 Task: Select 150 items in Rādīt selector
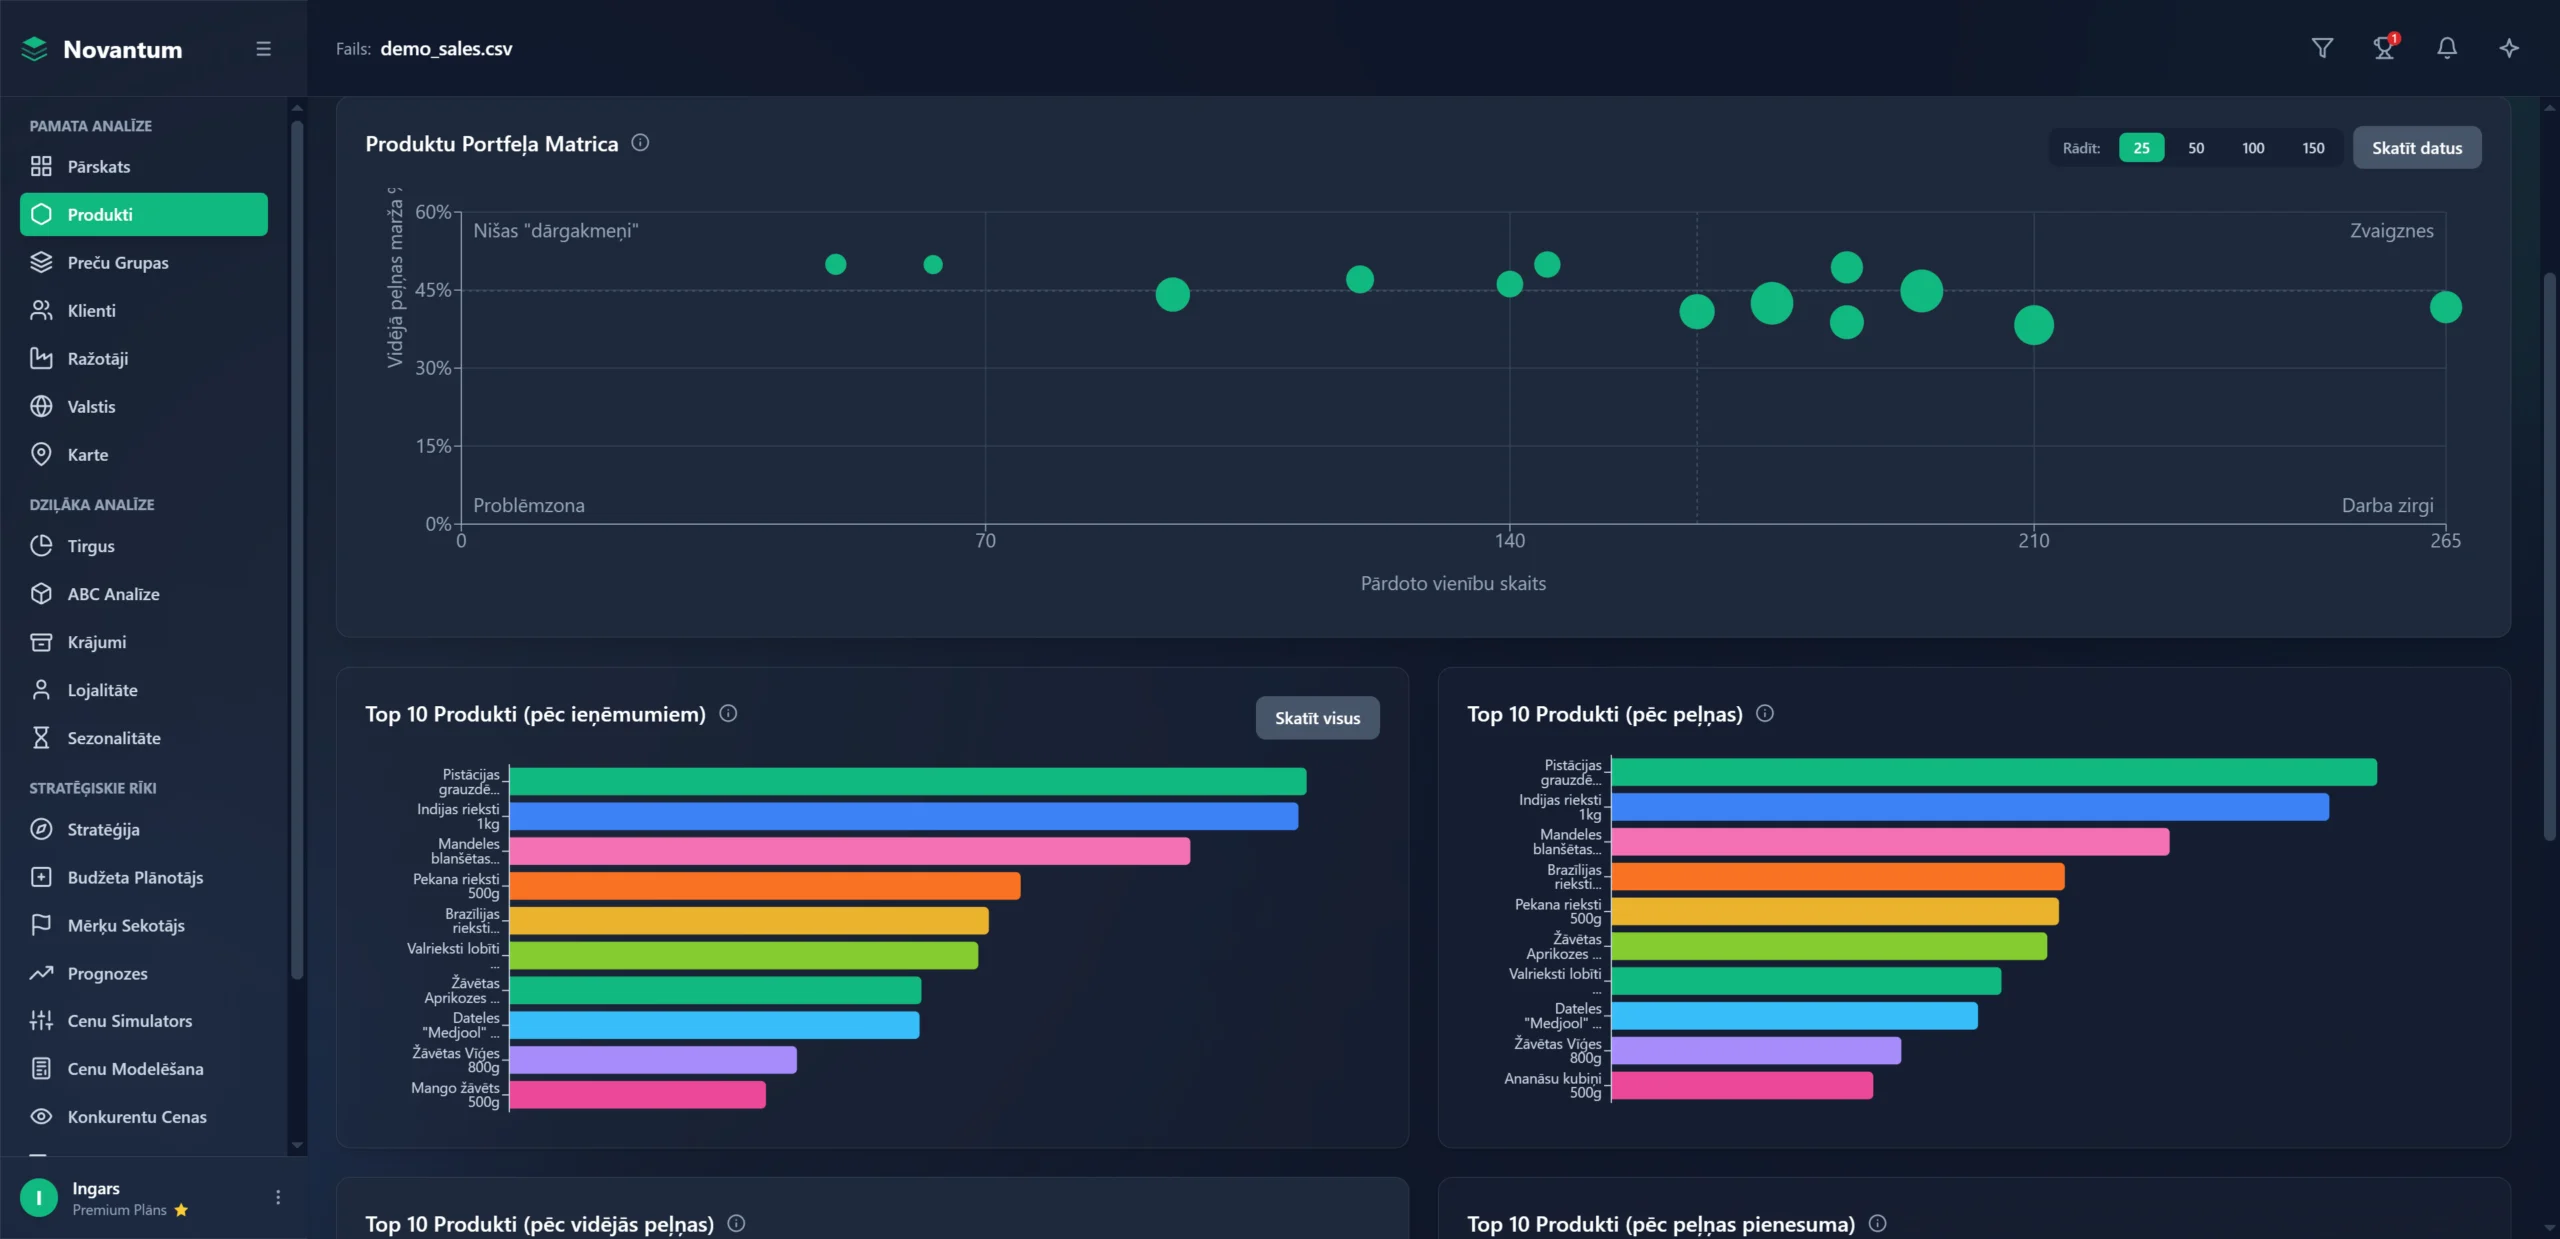point(2313,148)
